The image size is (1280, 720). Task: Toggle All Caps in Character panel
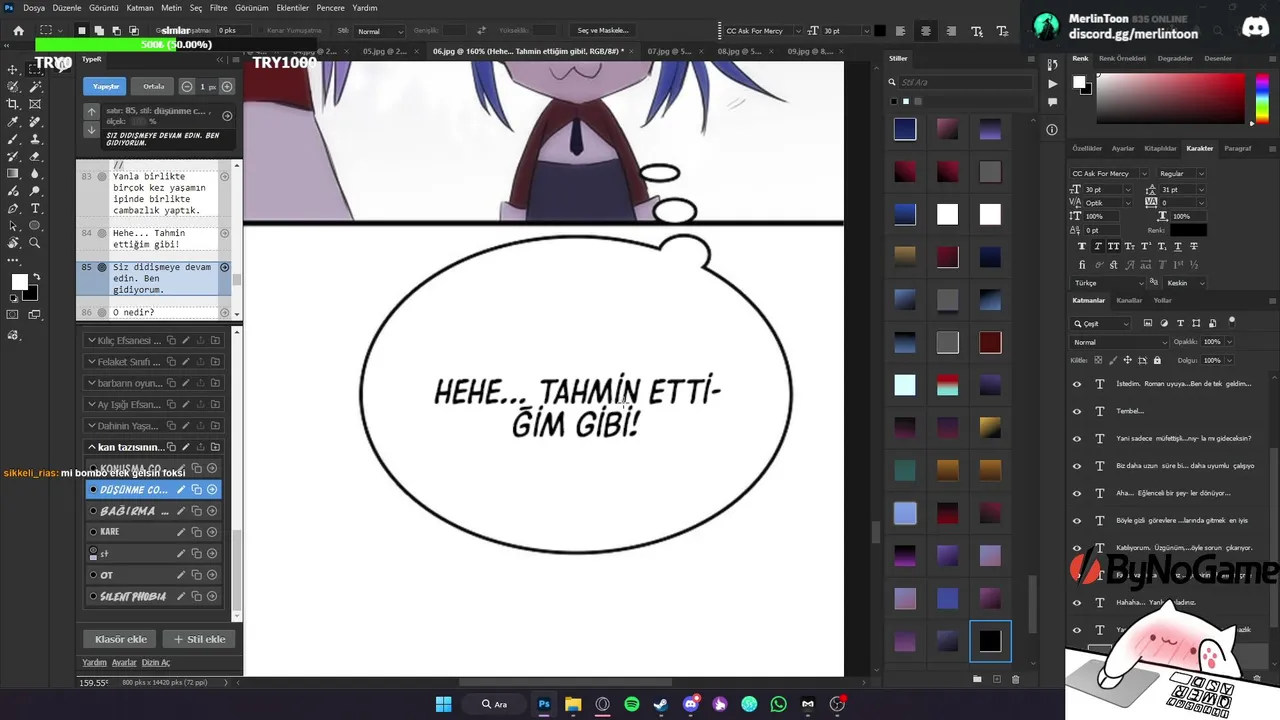(x=1116, y=245)
